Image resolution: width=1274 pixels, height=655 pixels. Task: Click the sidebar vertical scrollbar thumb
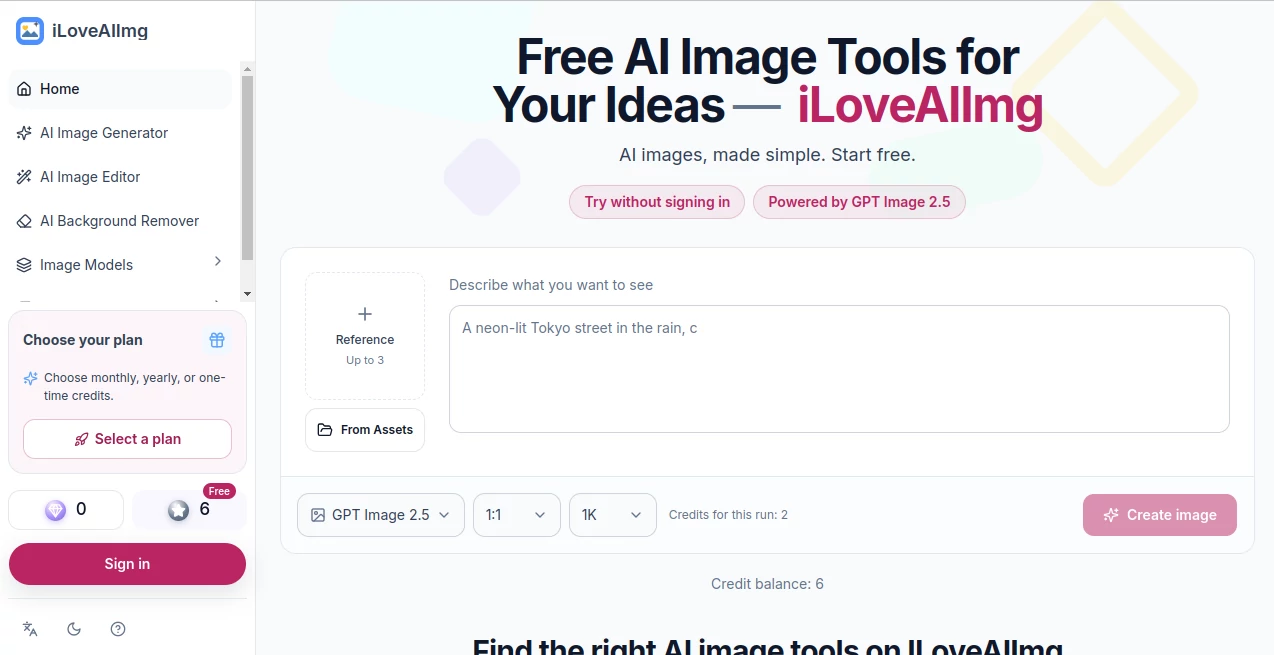(248, 167)
